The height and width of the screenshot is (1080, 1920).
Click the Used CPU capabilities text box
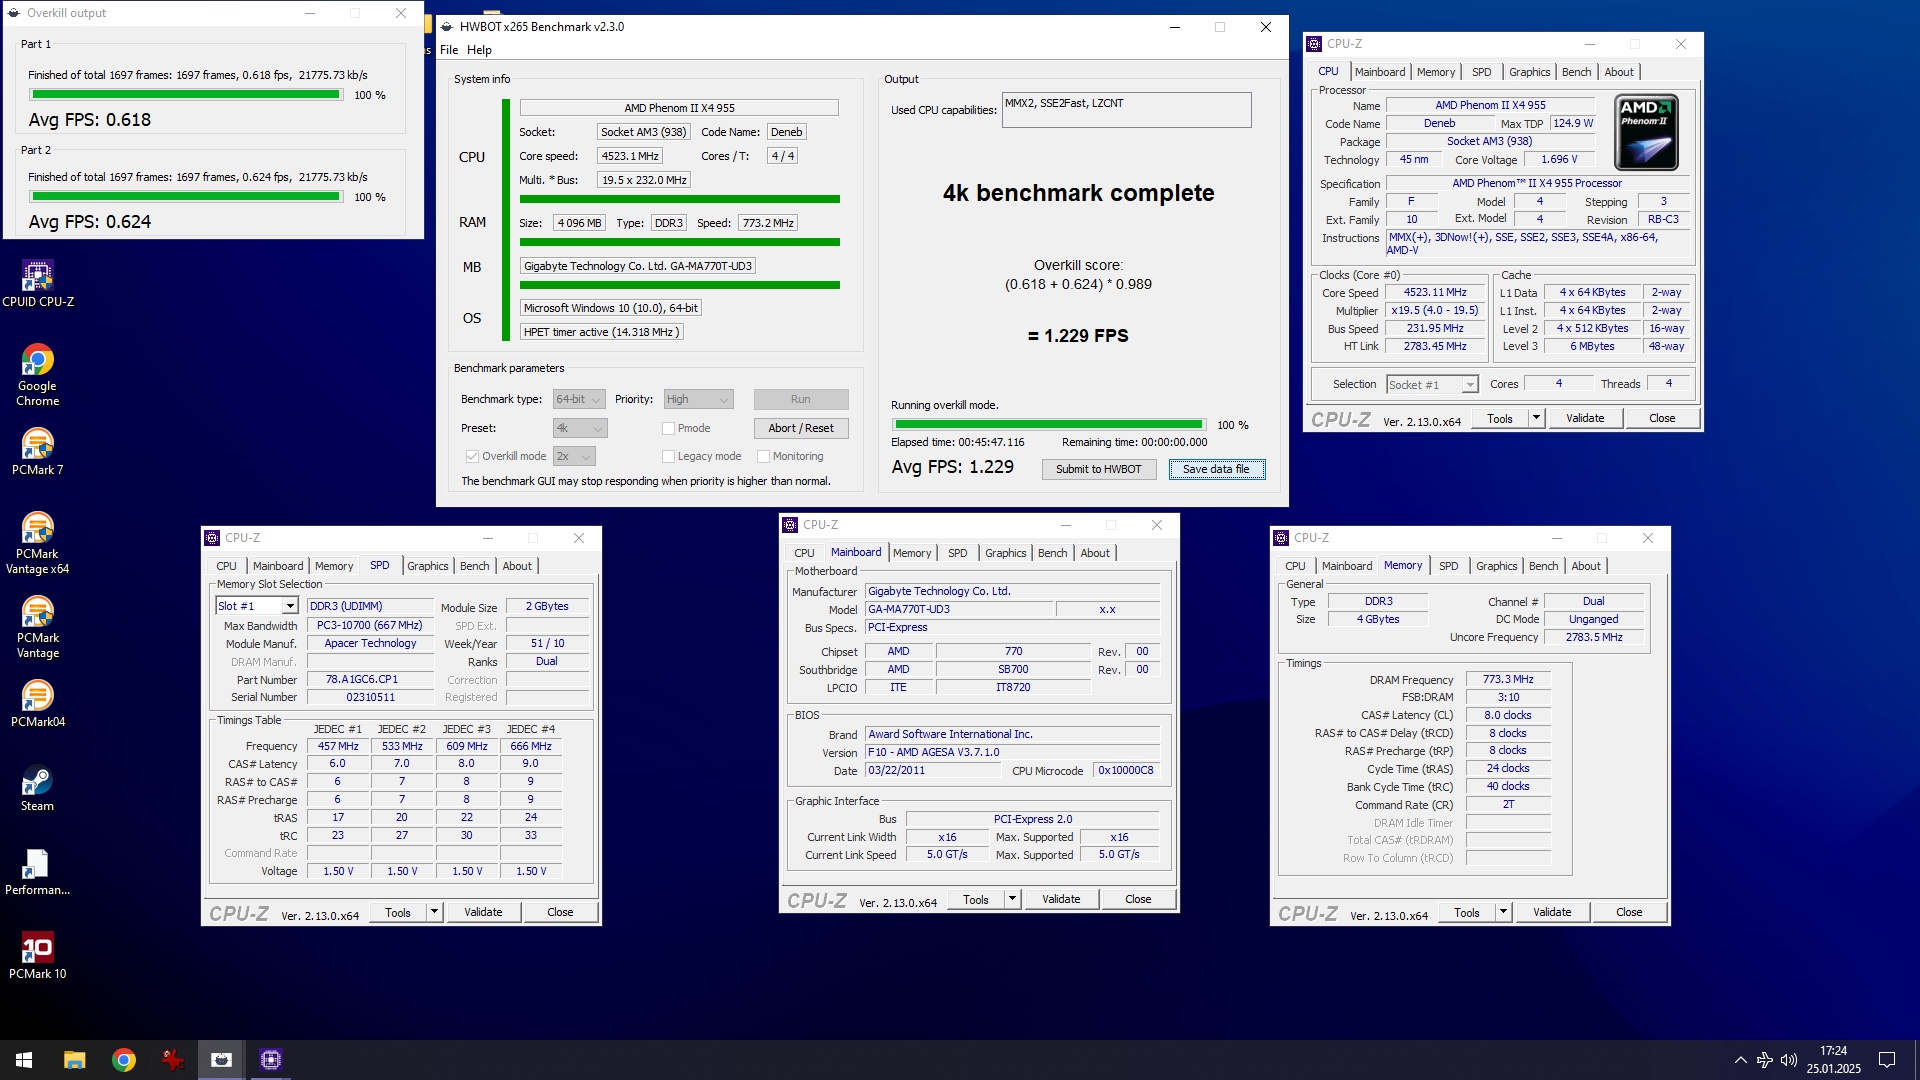click(x=1127, y=110)
